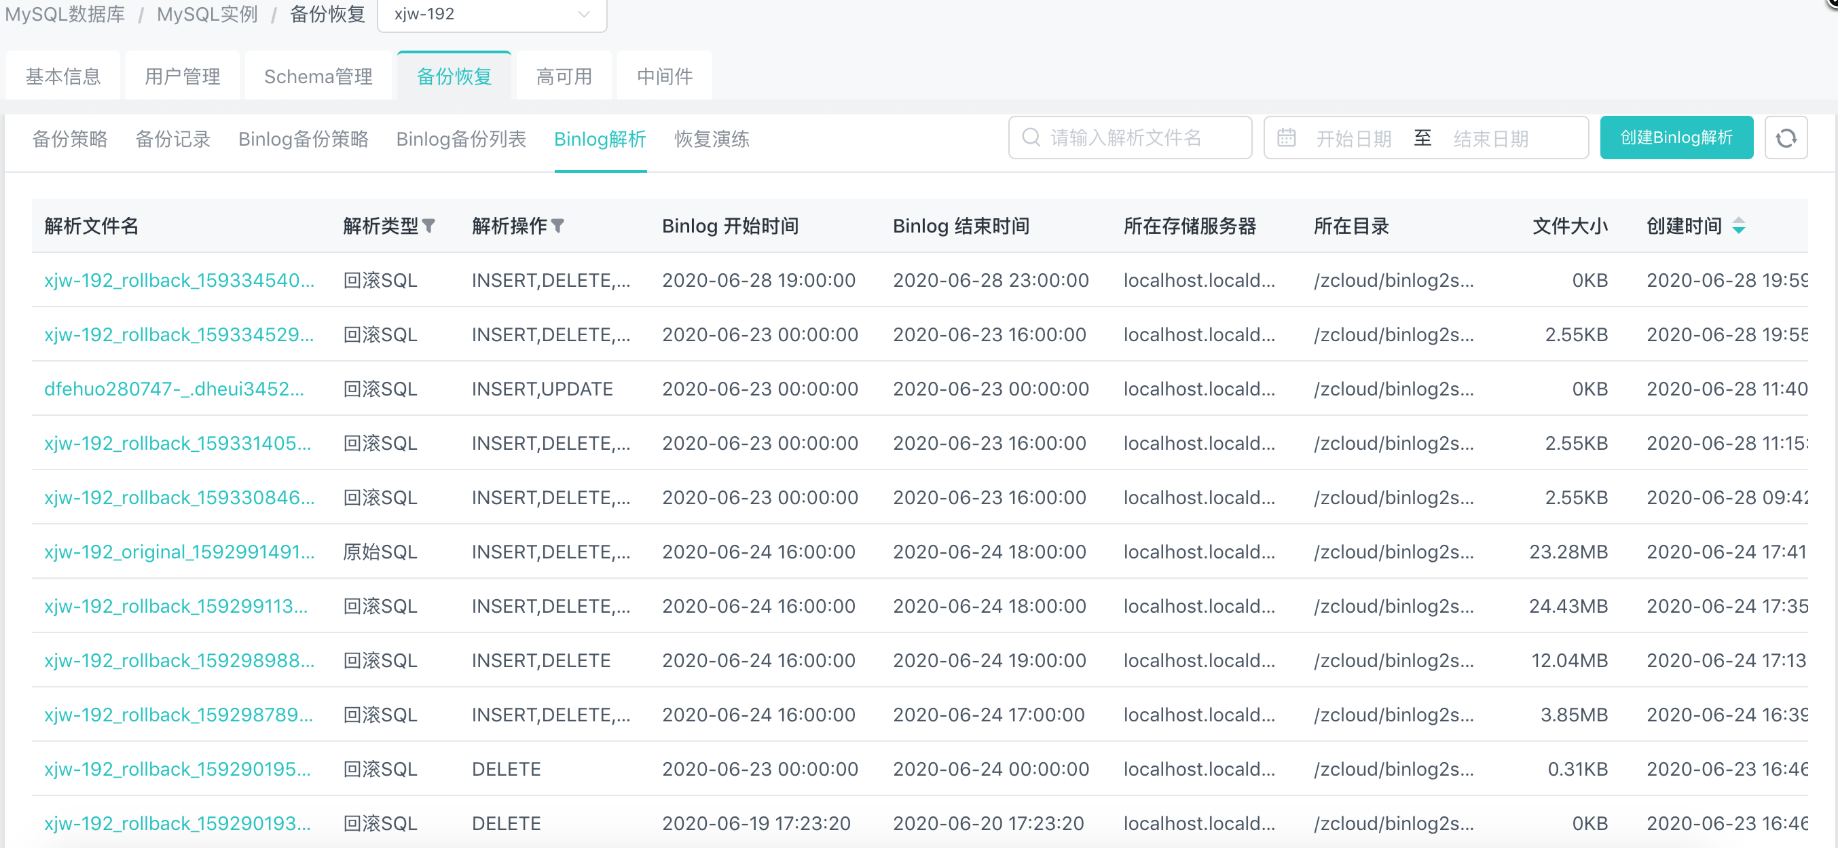
Task: Click the calendar icon in date range
Action: point(1287,138)
